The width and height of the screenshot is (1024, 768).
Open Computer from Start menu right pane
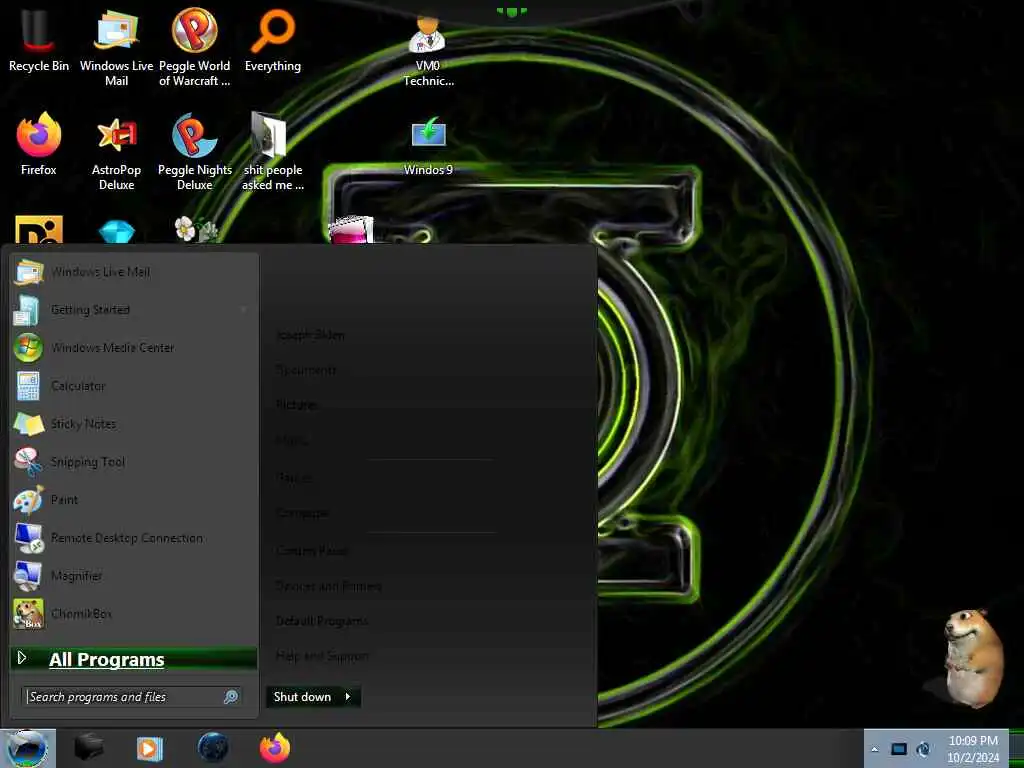pyautogui.click(x=302, y=513)
